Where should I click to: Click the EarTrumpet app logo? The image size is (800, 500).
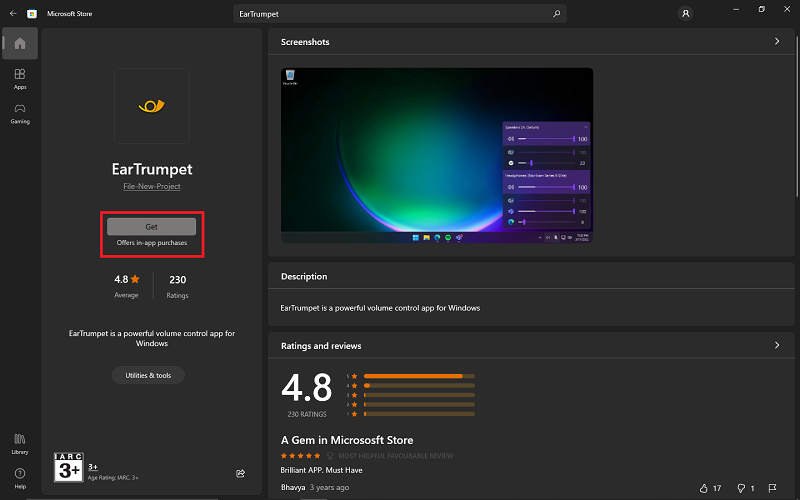152,106
